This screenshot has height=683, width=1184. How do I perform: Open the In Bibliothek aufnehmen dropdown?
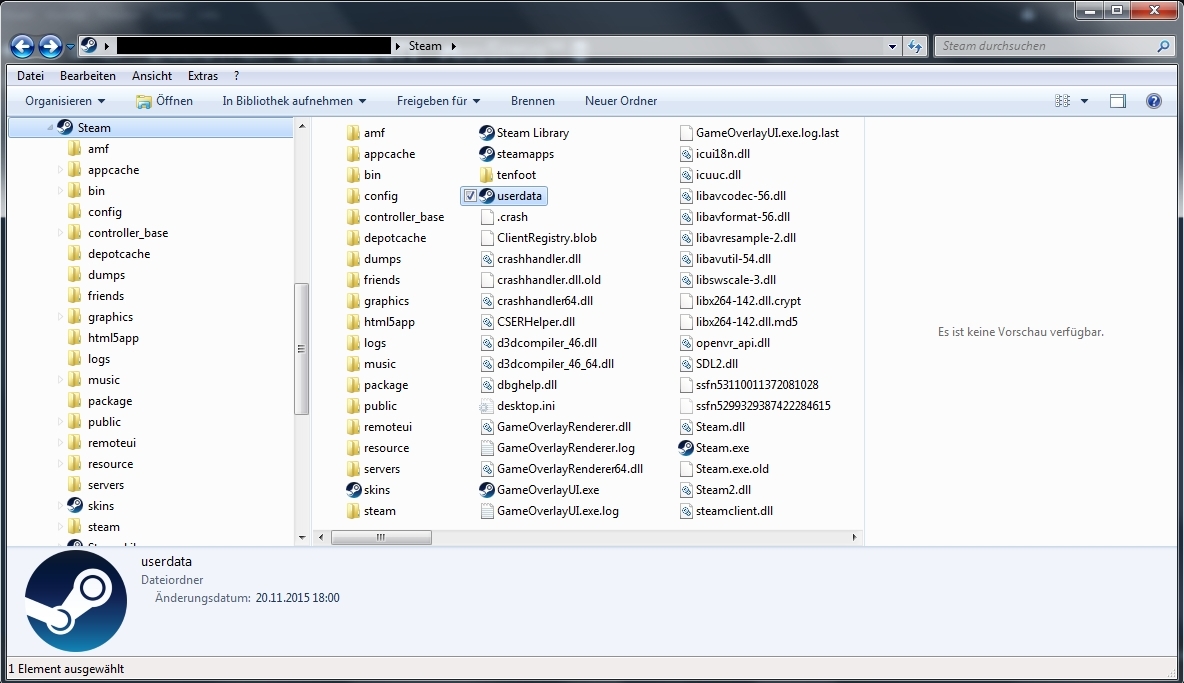click(294, 101)
